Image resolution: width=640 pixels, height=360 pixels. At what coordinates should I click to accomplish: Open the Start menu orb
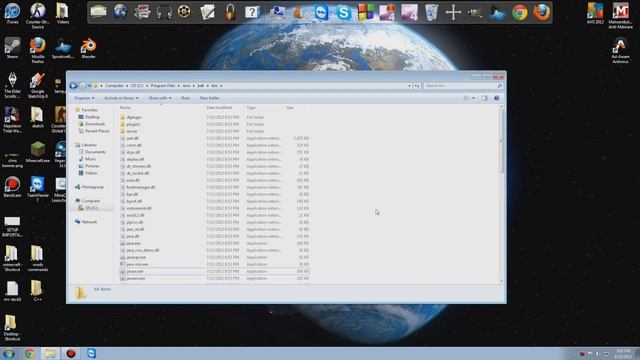tap(9, 353)
